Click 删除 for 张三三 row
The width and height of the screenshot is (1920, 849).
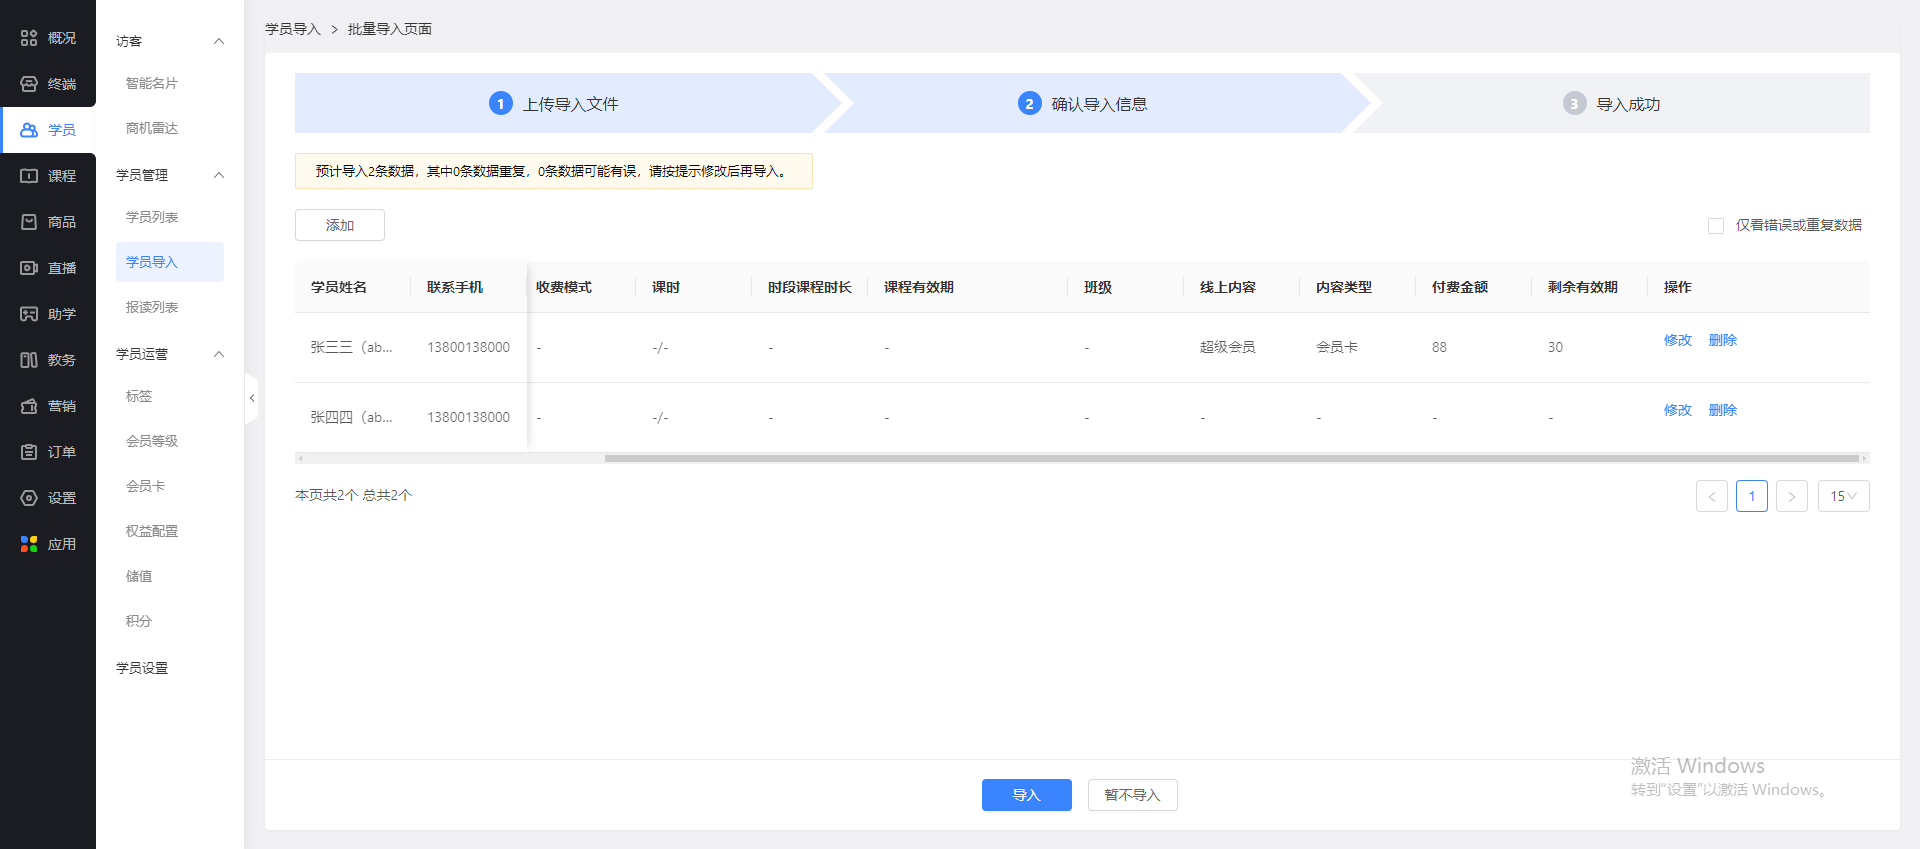pyautogui.click(x=1723, y=340)
